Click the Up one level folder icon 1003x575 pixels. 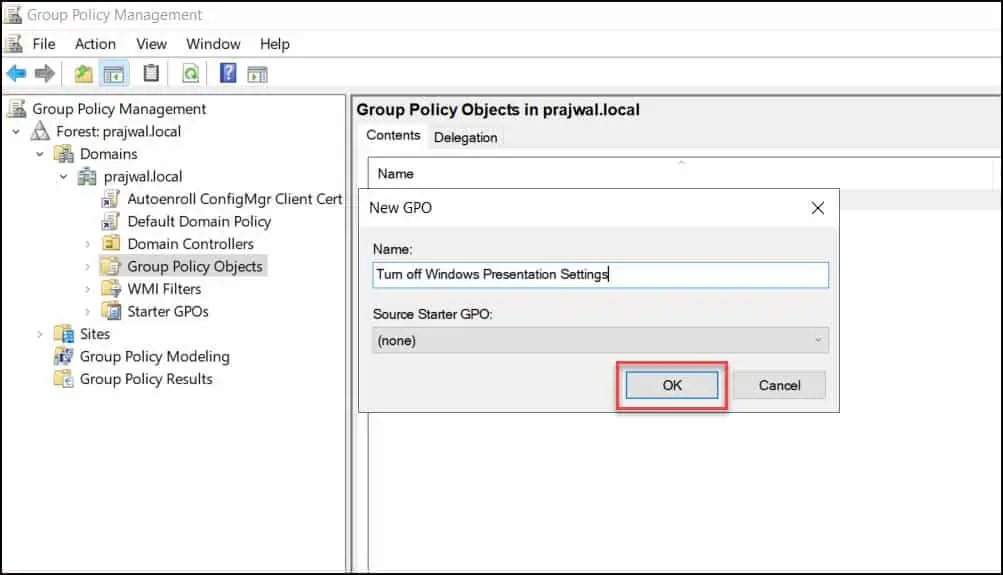click(83, 74)
